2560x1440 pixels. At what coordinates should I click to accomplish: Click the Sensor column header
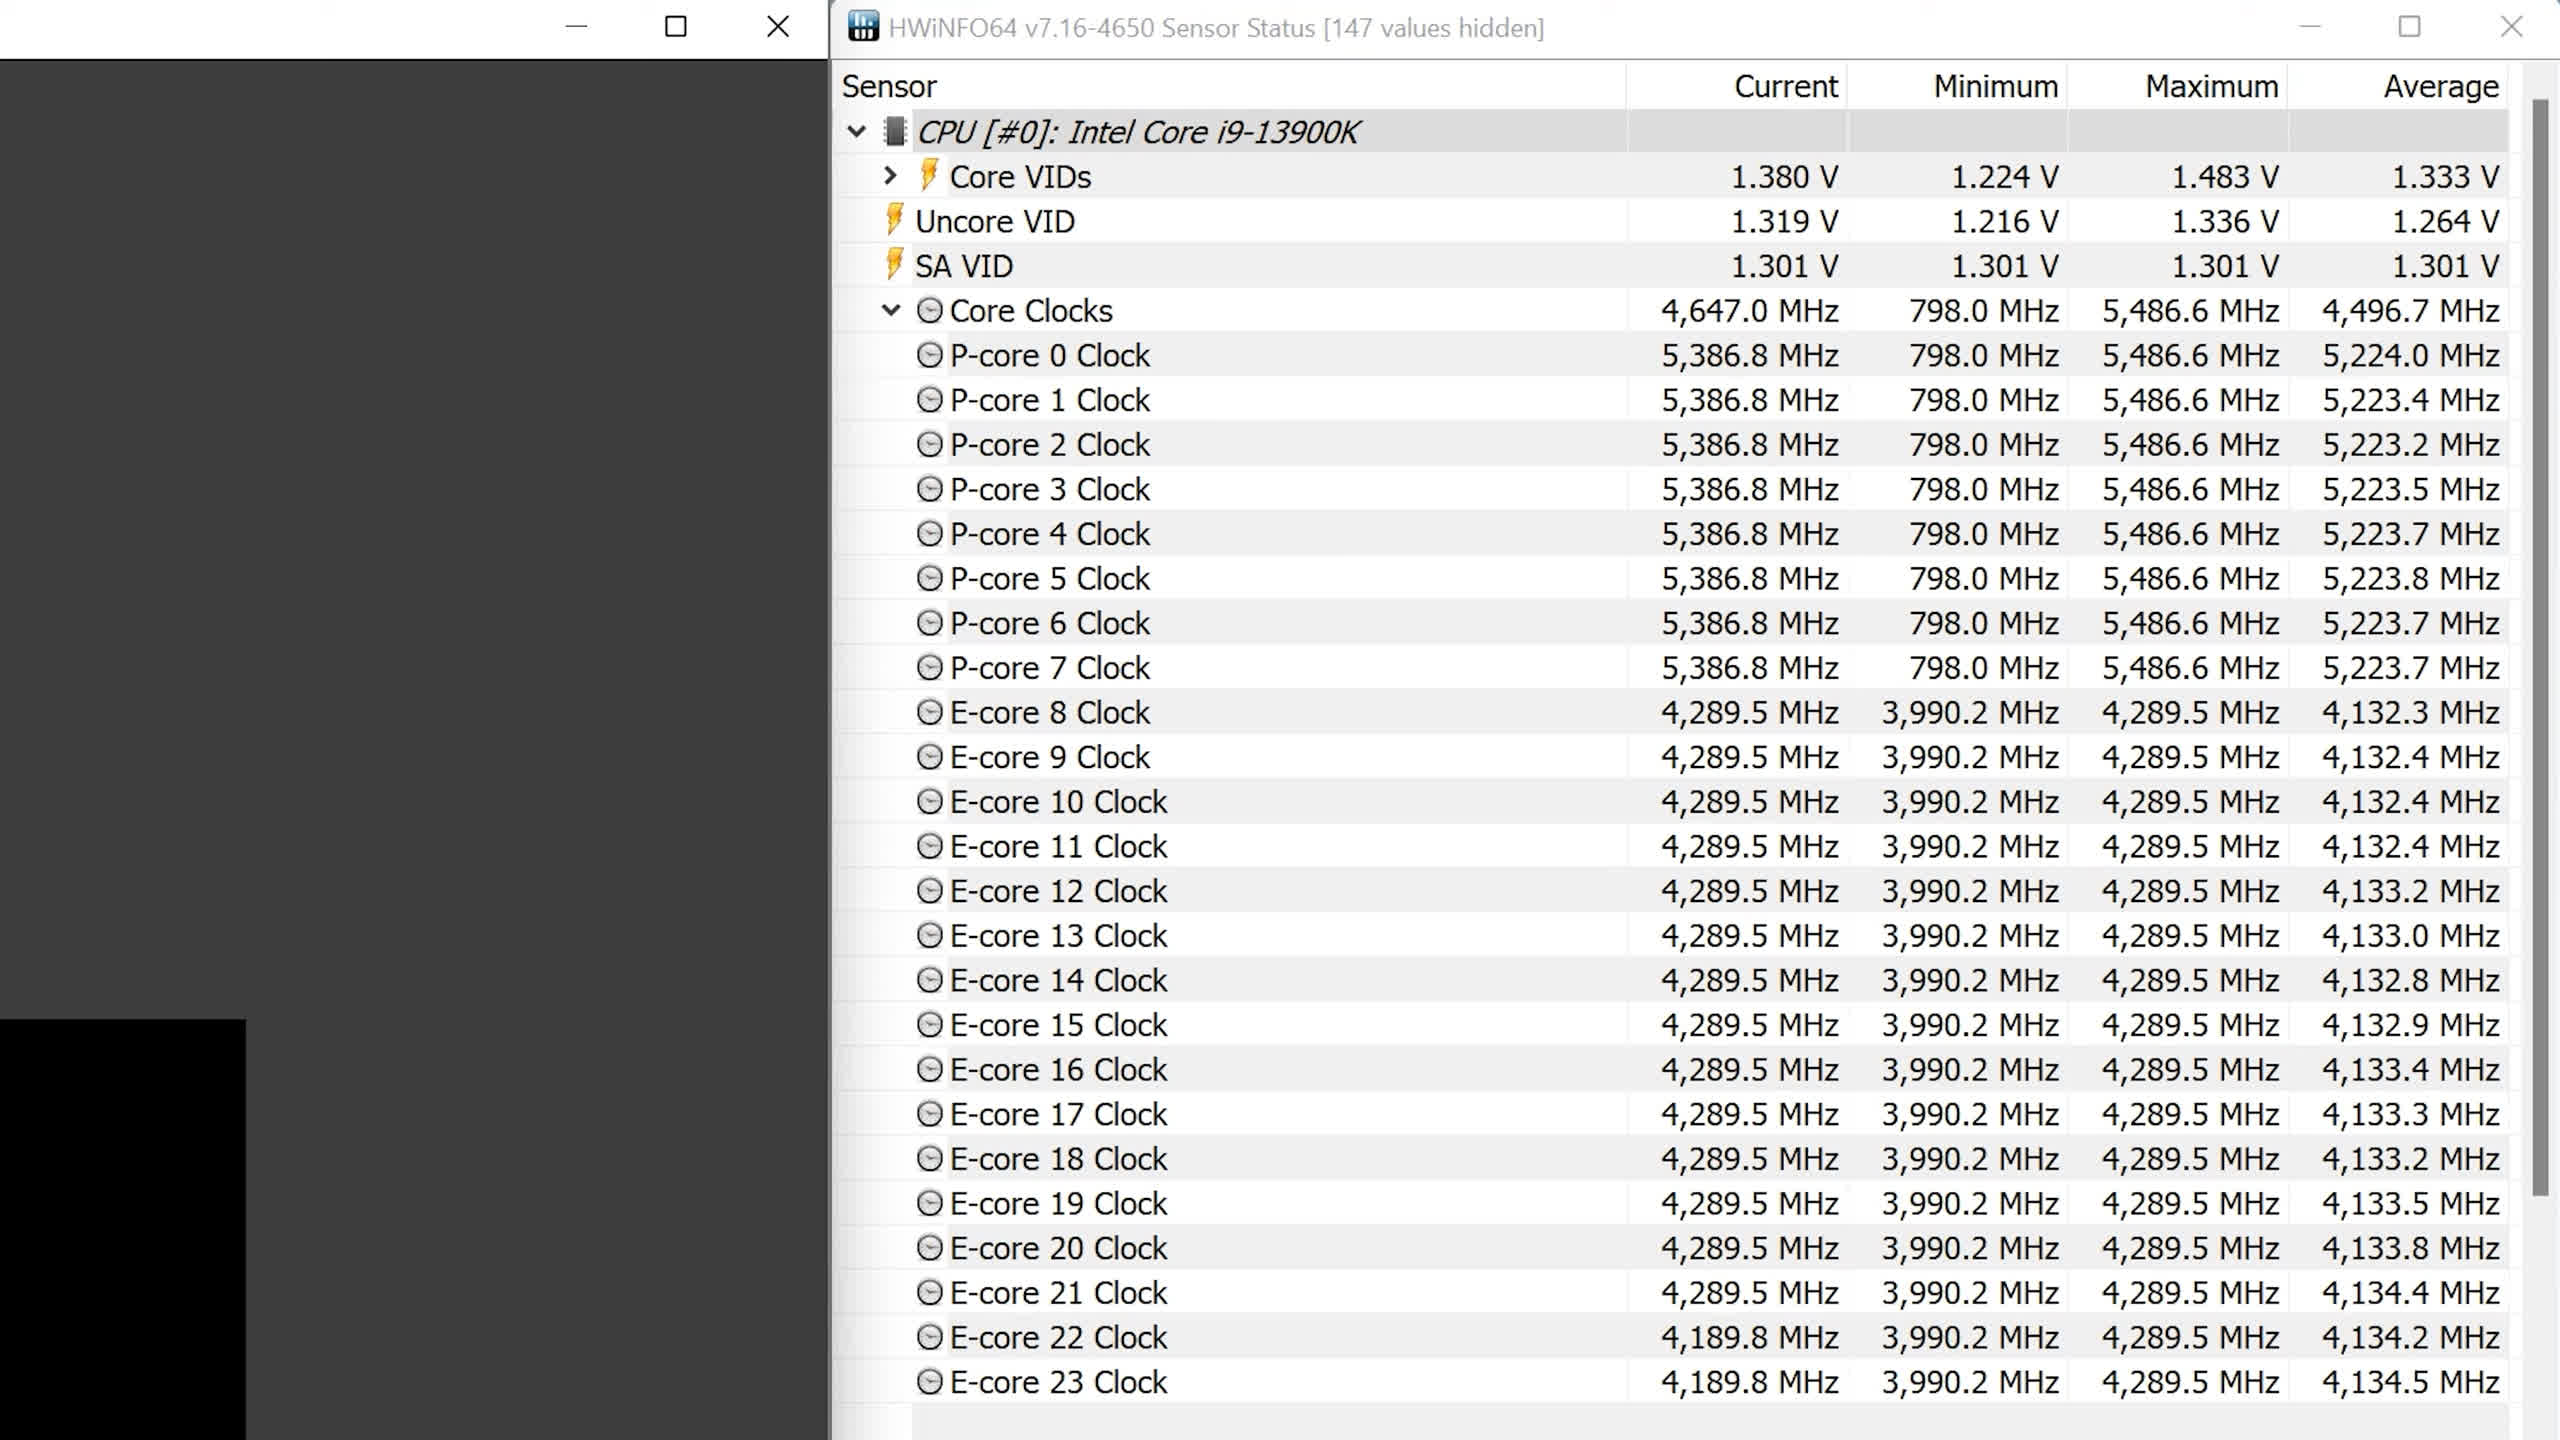pos(1228,86)
